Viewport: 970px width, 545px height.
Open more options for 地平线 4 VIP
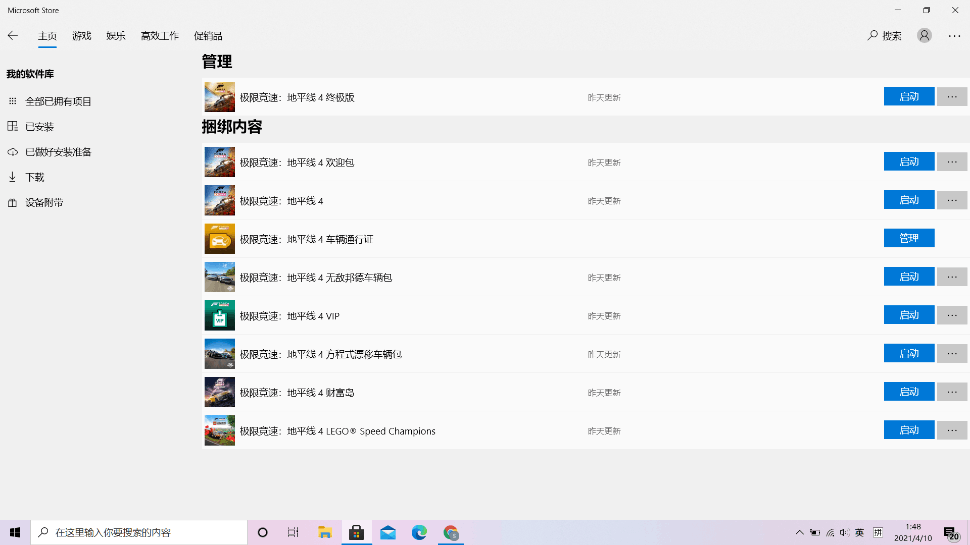pos(952,315)
